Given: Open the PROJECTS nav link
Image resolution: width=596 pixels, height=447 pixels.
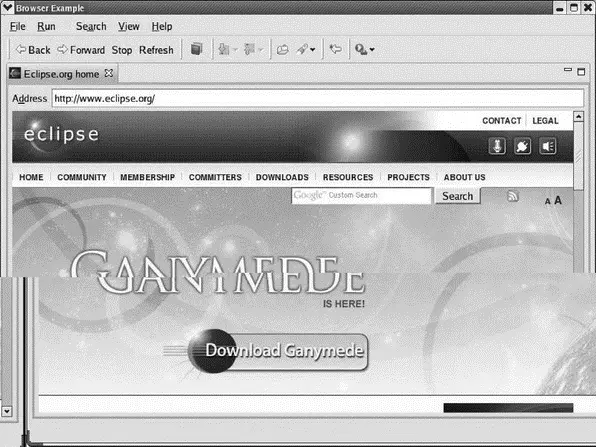Looking at the screenshot, I should 408,177.
